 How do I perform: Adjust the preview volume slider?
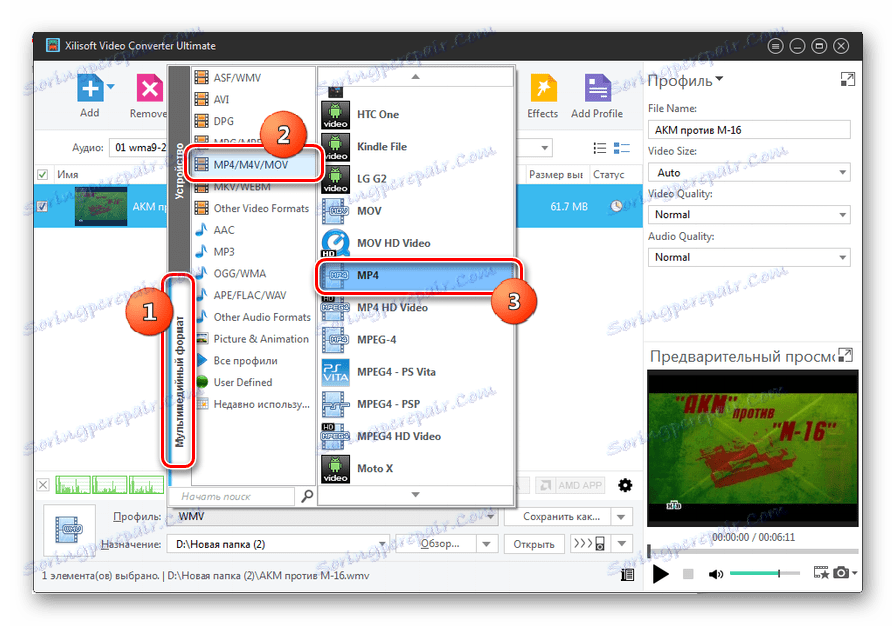pyautogui.click(x=764, y=573)
